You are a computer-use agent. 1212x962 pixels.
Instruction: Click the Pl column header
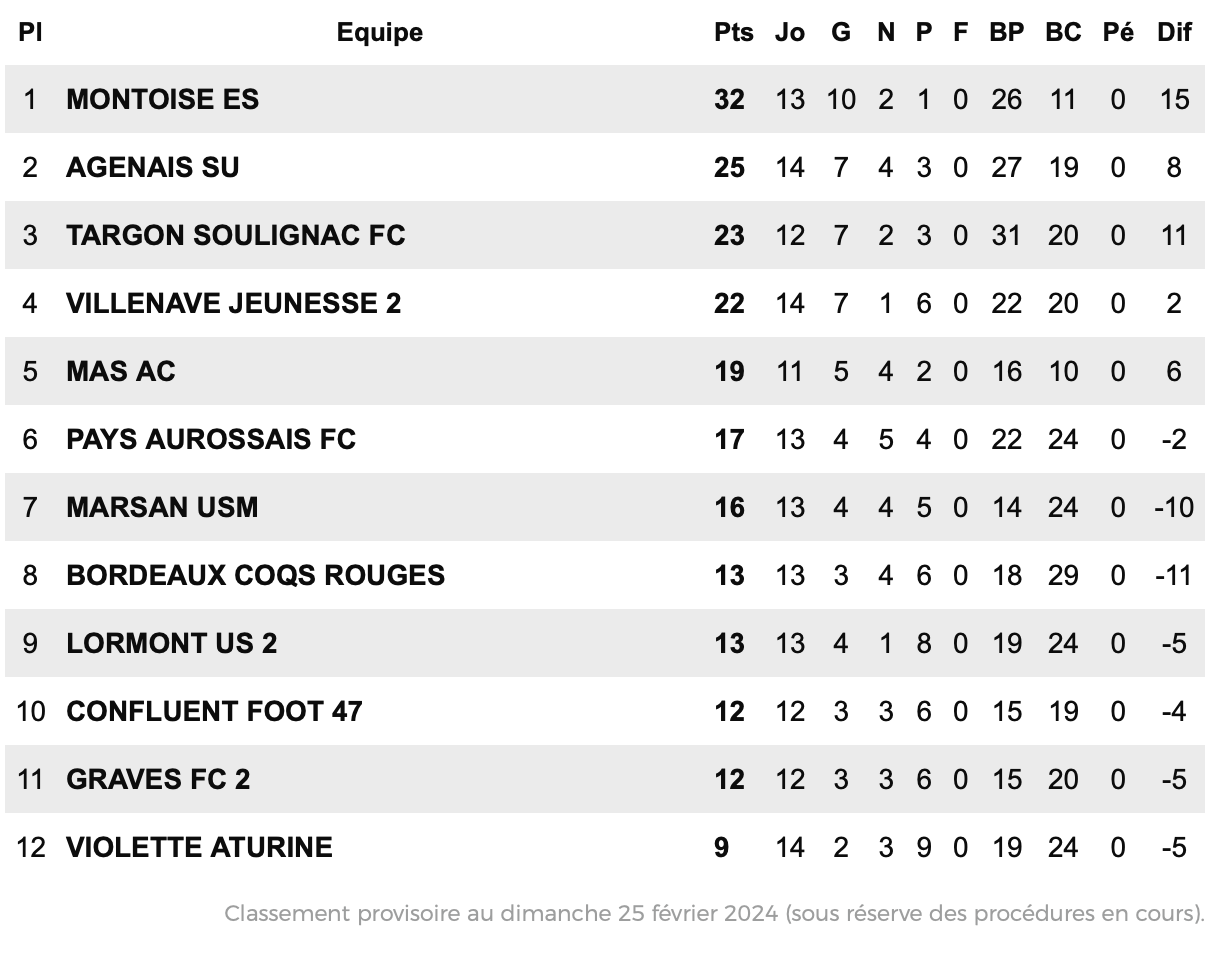pos(30,32)
